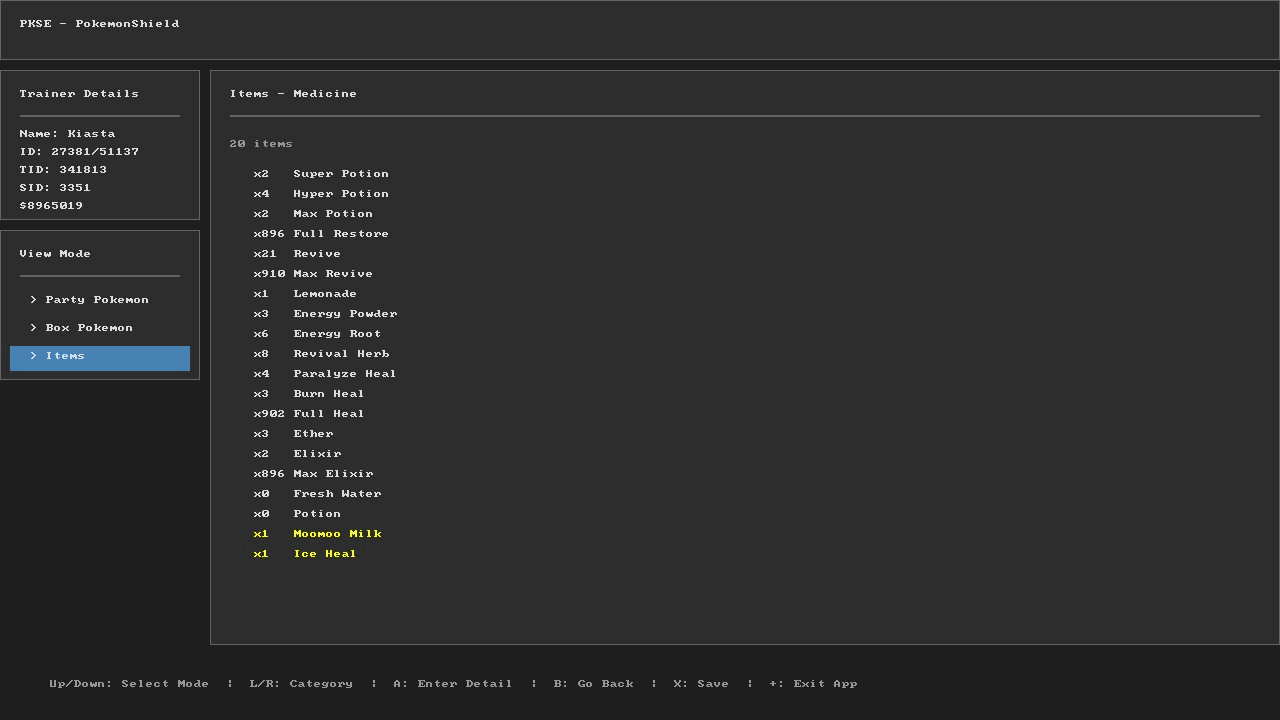Screen dimensions: 1280x720
Task: Select the Burn Heal item
Action: coord(309,394)
